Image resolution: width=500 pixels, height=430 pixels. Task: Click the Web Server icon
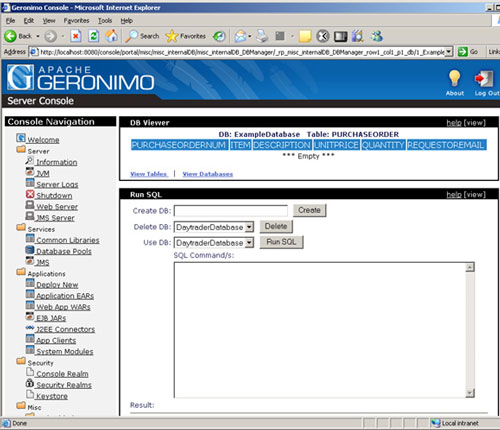[x=30, y=205]
